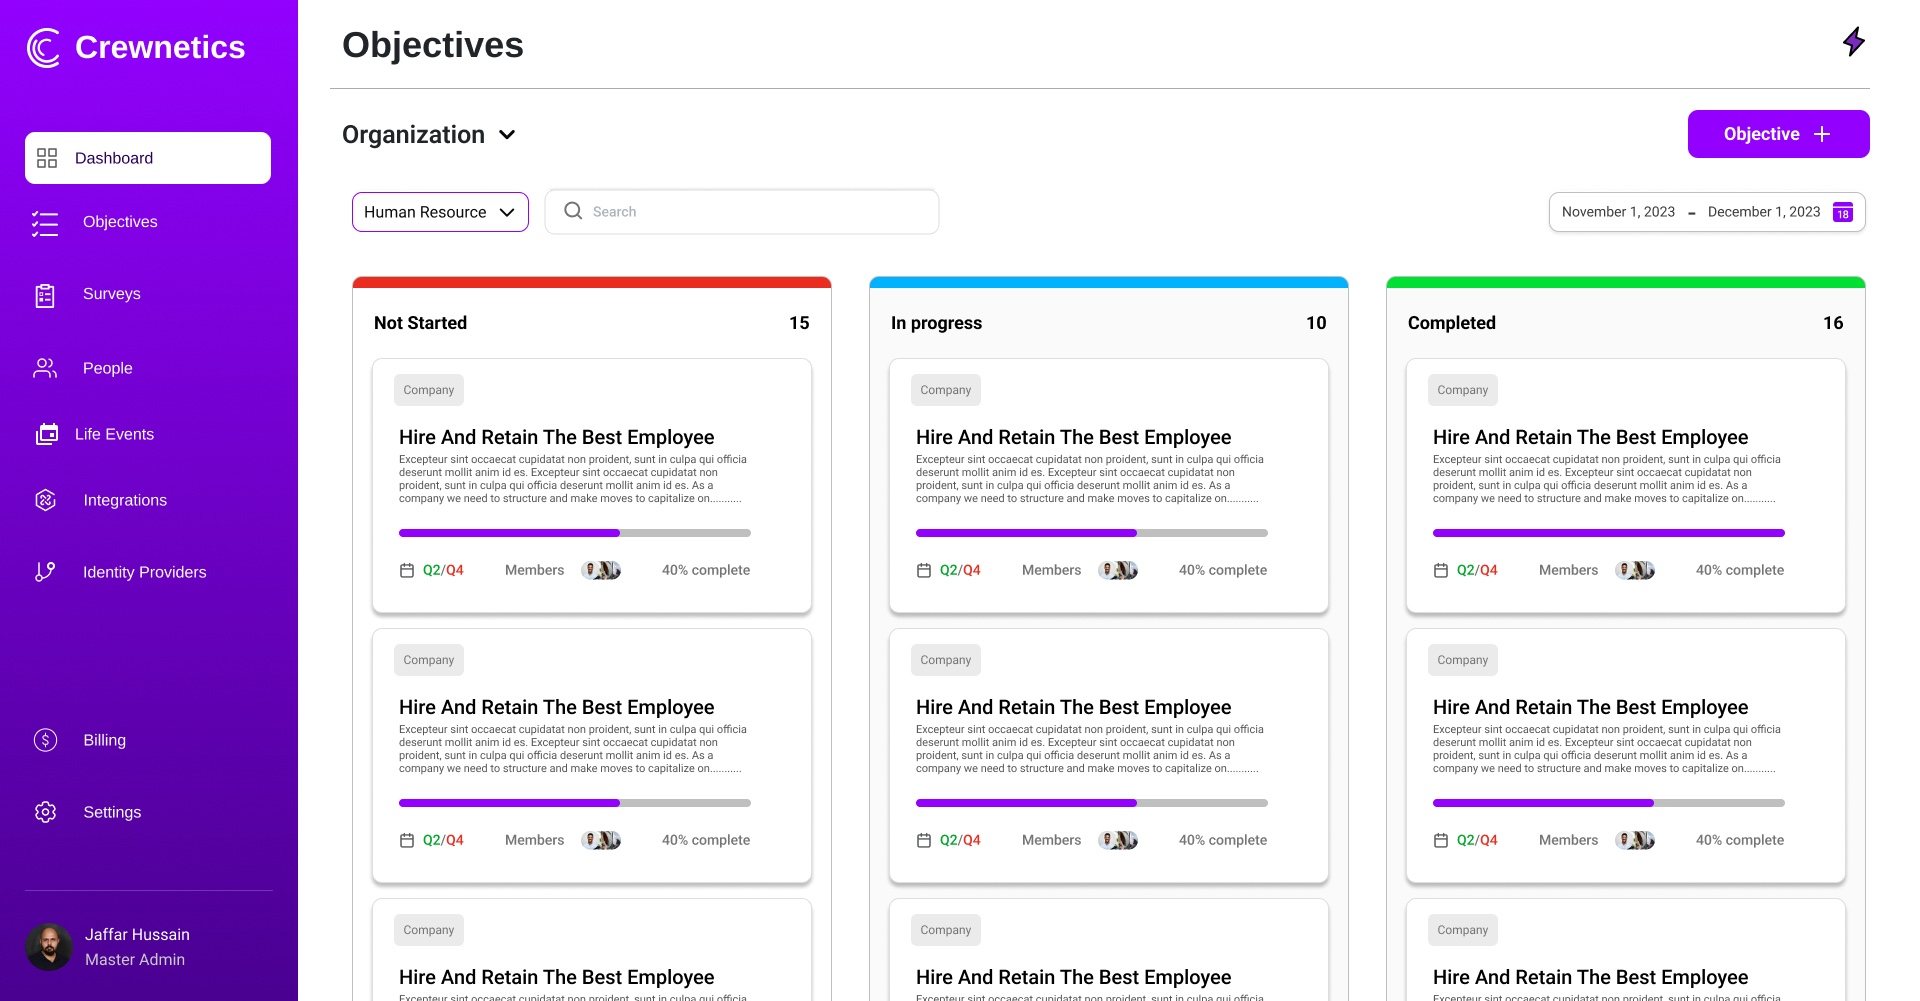Open first Not Started card title
Image resolution: width=1920 pixels, height=1001 pixels.
coord(556,437)
